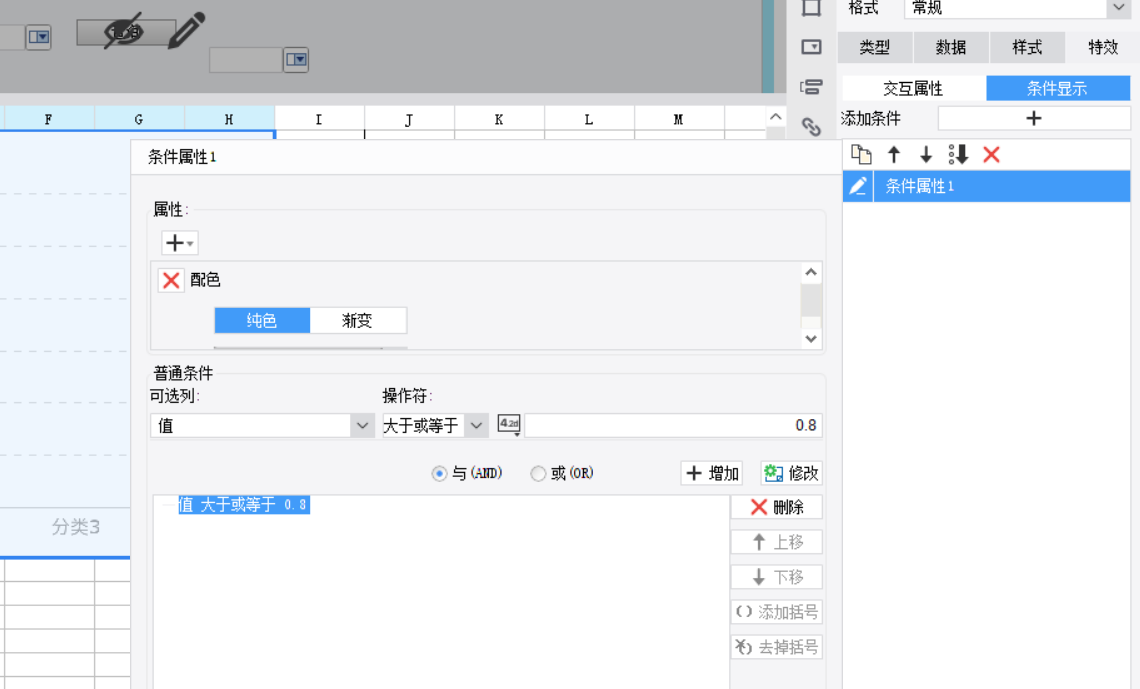The width and height of the screenshot is (1140, 689).
Task: Click the 修改 button
Action: [x=792, y=474]
